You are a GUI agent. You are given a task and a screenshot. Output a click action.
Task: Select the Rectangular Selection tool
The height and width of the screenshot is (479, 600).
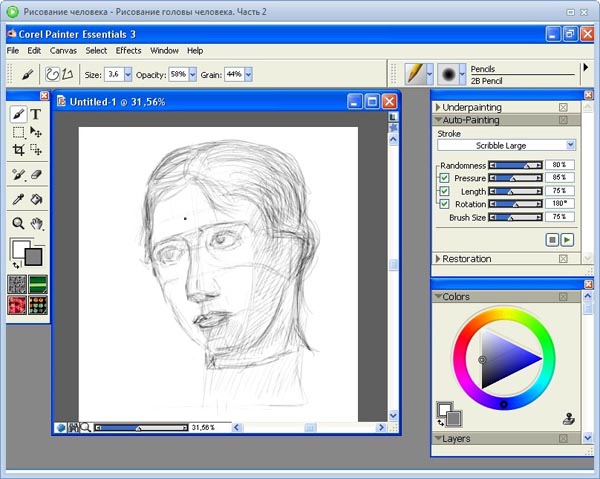(18, 132)
